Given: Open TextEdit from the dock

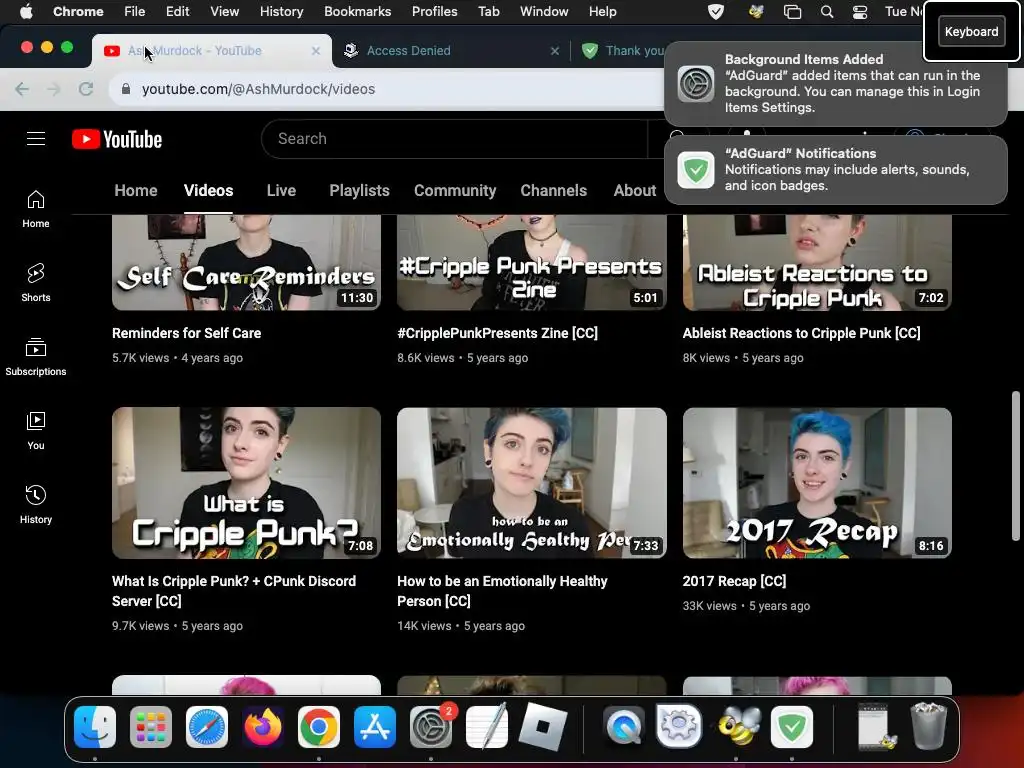Looking at the screenshot, I should pos(487,727).
